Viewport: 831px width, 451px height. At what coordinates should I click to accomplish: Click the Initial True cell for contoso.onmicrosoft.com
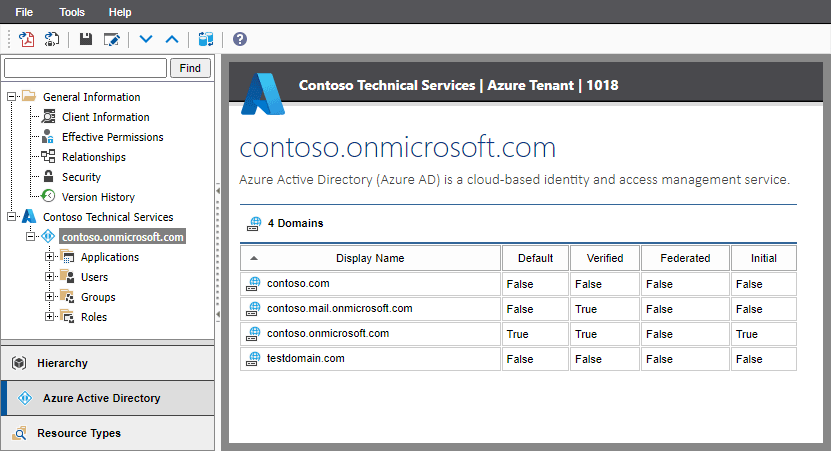click(764, 334)
